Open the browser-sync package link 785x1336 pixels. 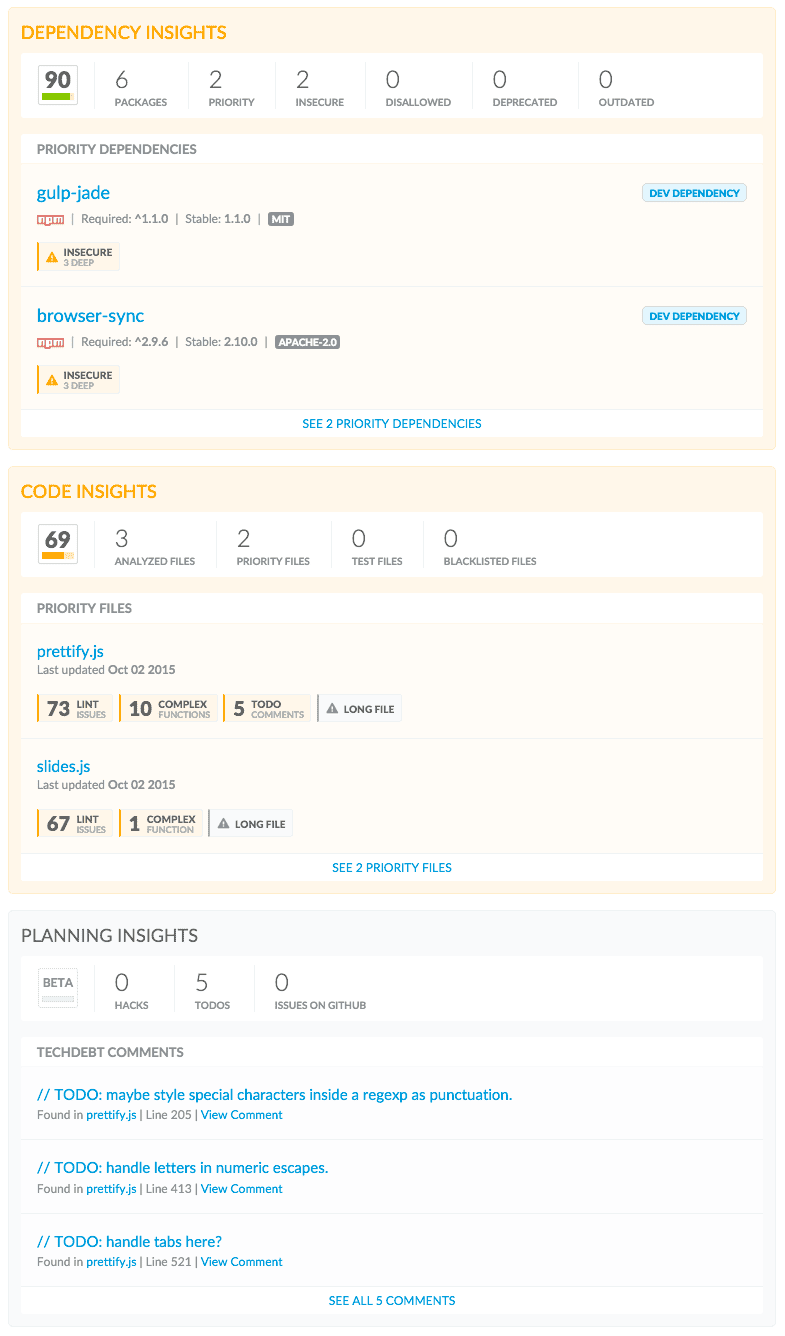pos(90,316)
